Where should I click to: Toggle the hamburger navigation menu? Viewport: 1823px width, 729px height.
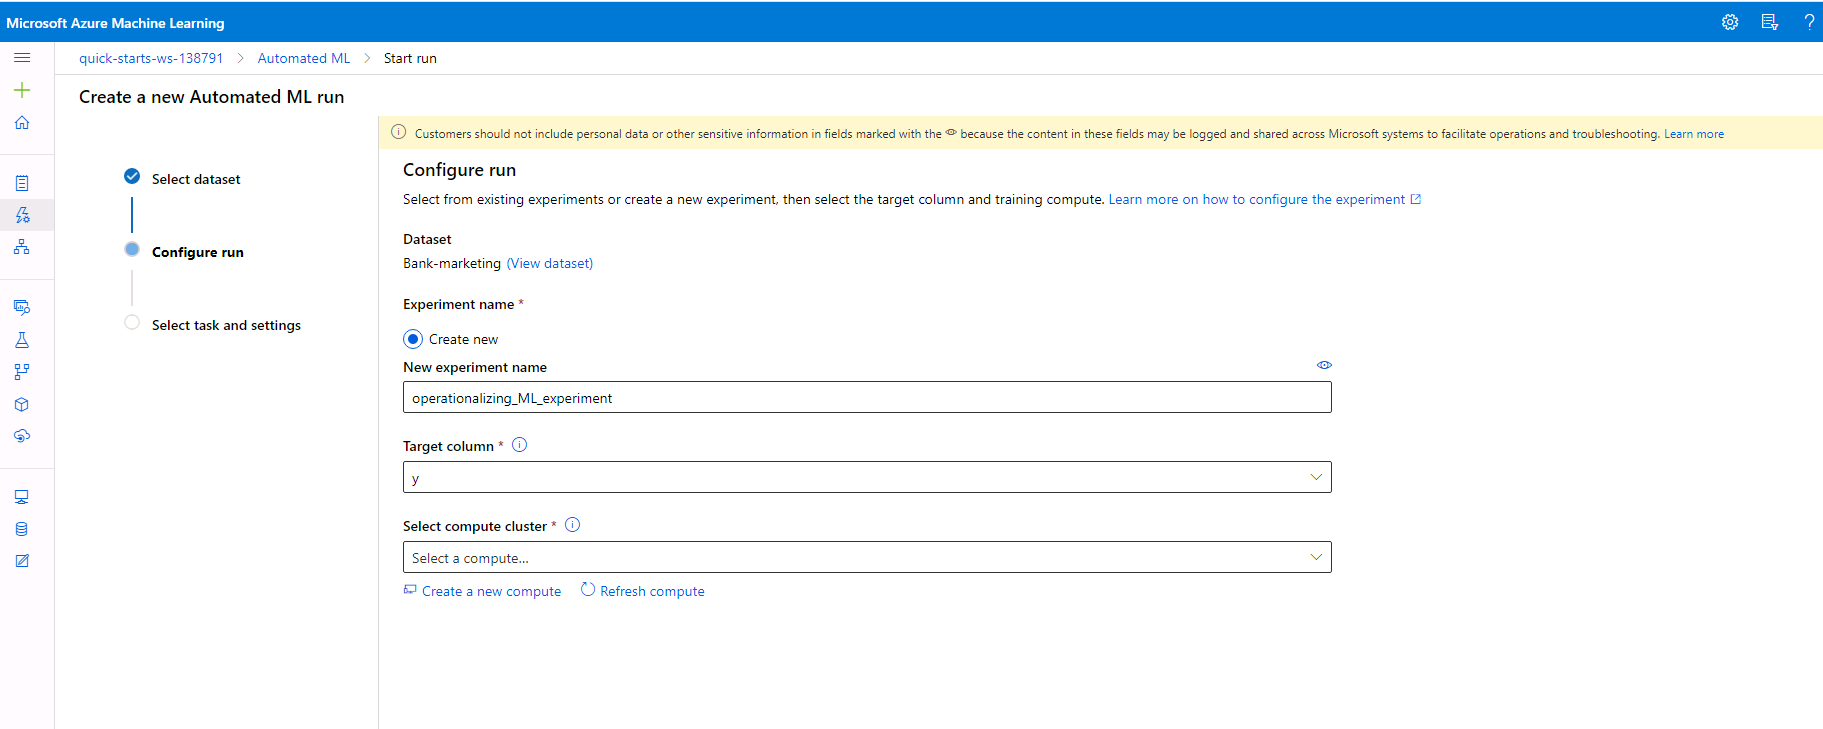22,58
